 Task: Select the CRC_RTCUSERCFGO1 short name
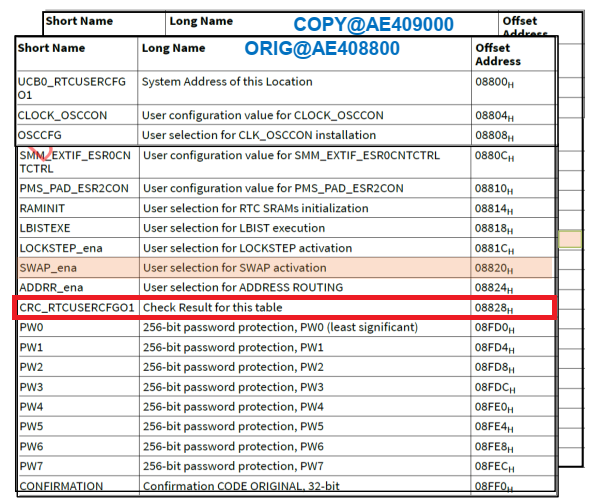[77, 308]
